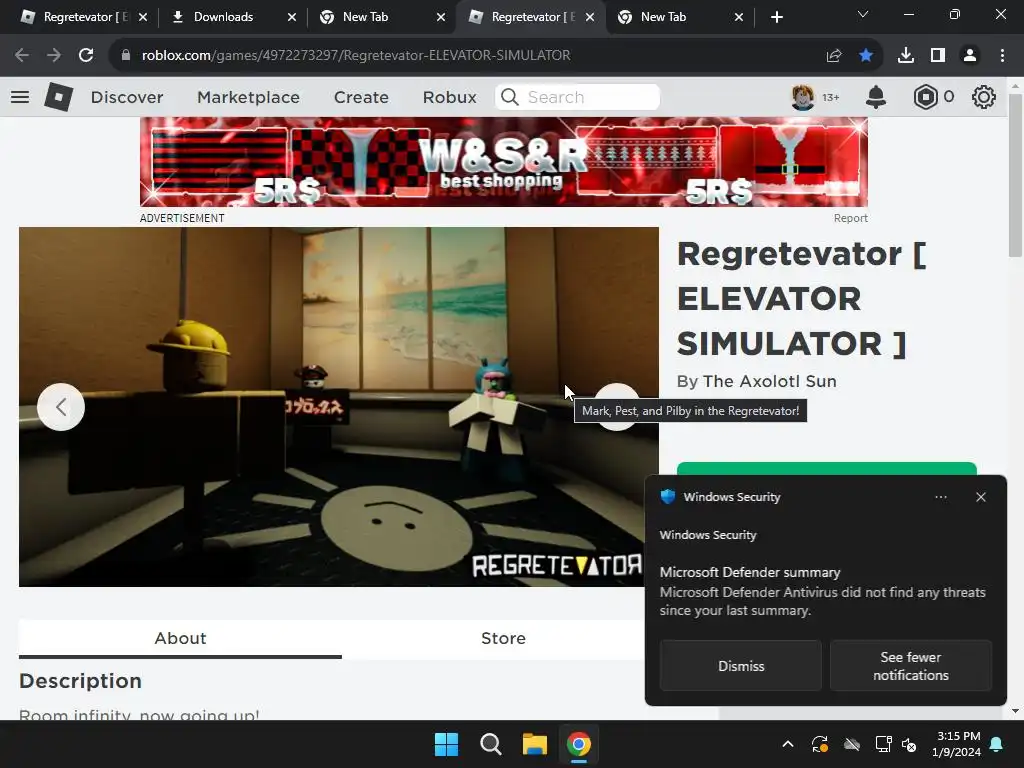Switch to the About tab
The height and width of the screenshot is (768, 1024).
[x=180, y=639]
